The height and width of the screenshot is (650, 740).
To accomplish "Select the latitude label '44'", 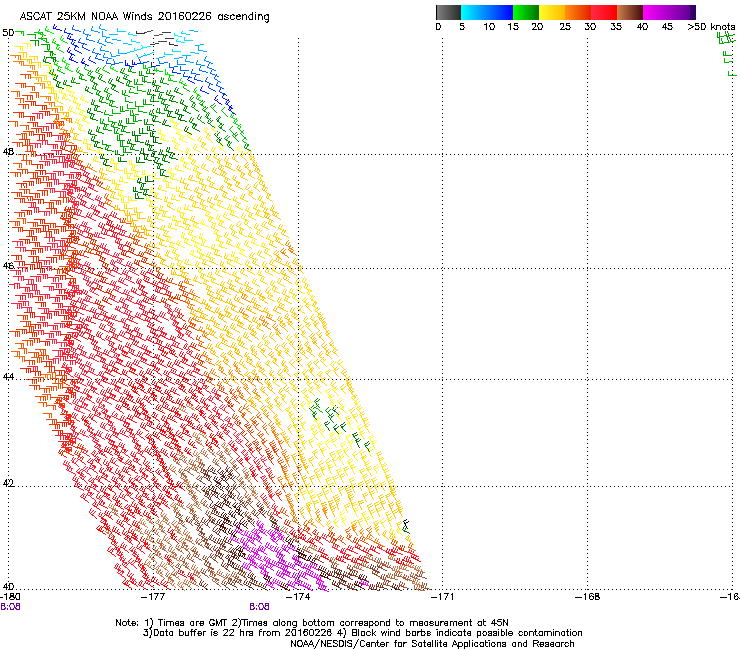I will pyautogui.click(x=8, y=377).
